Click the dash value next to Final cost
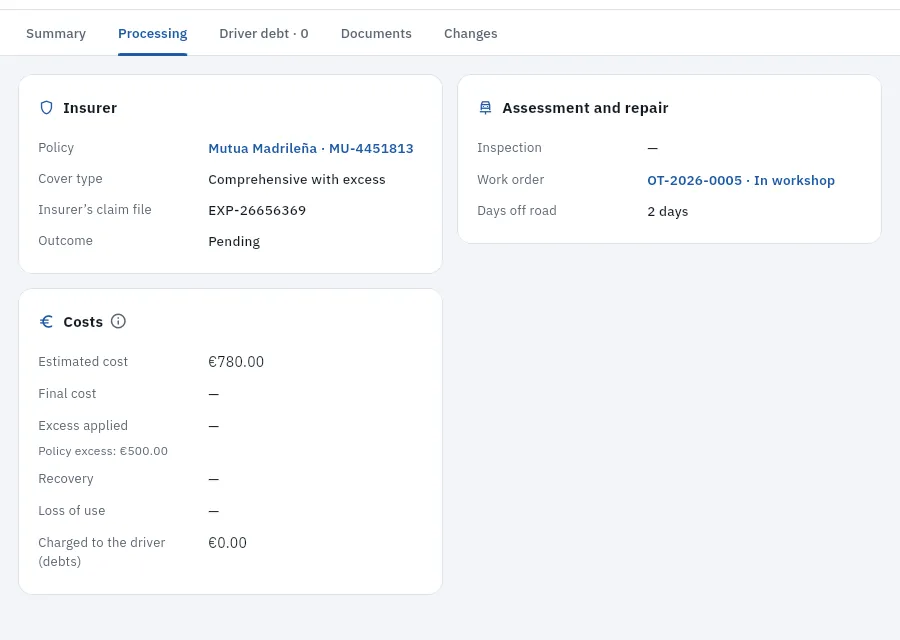Image resolution: width=900 pixels, height=640 pixels. pyautogui.click(x=214, y=394)
